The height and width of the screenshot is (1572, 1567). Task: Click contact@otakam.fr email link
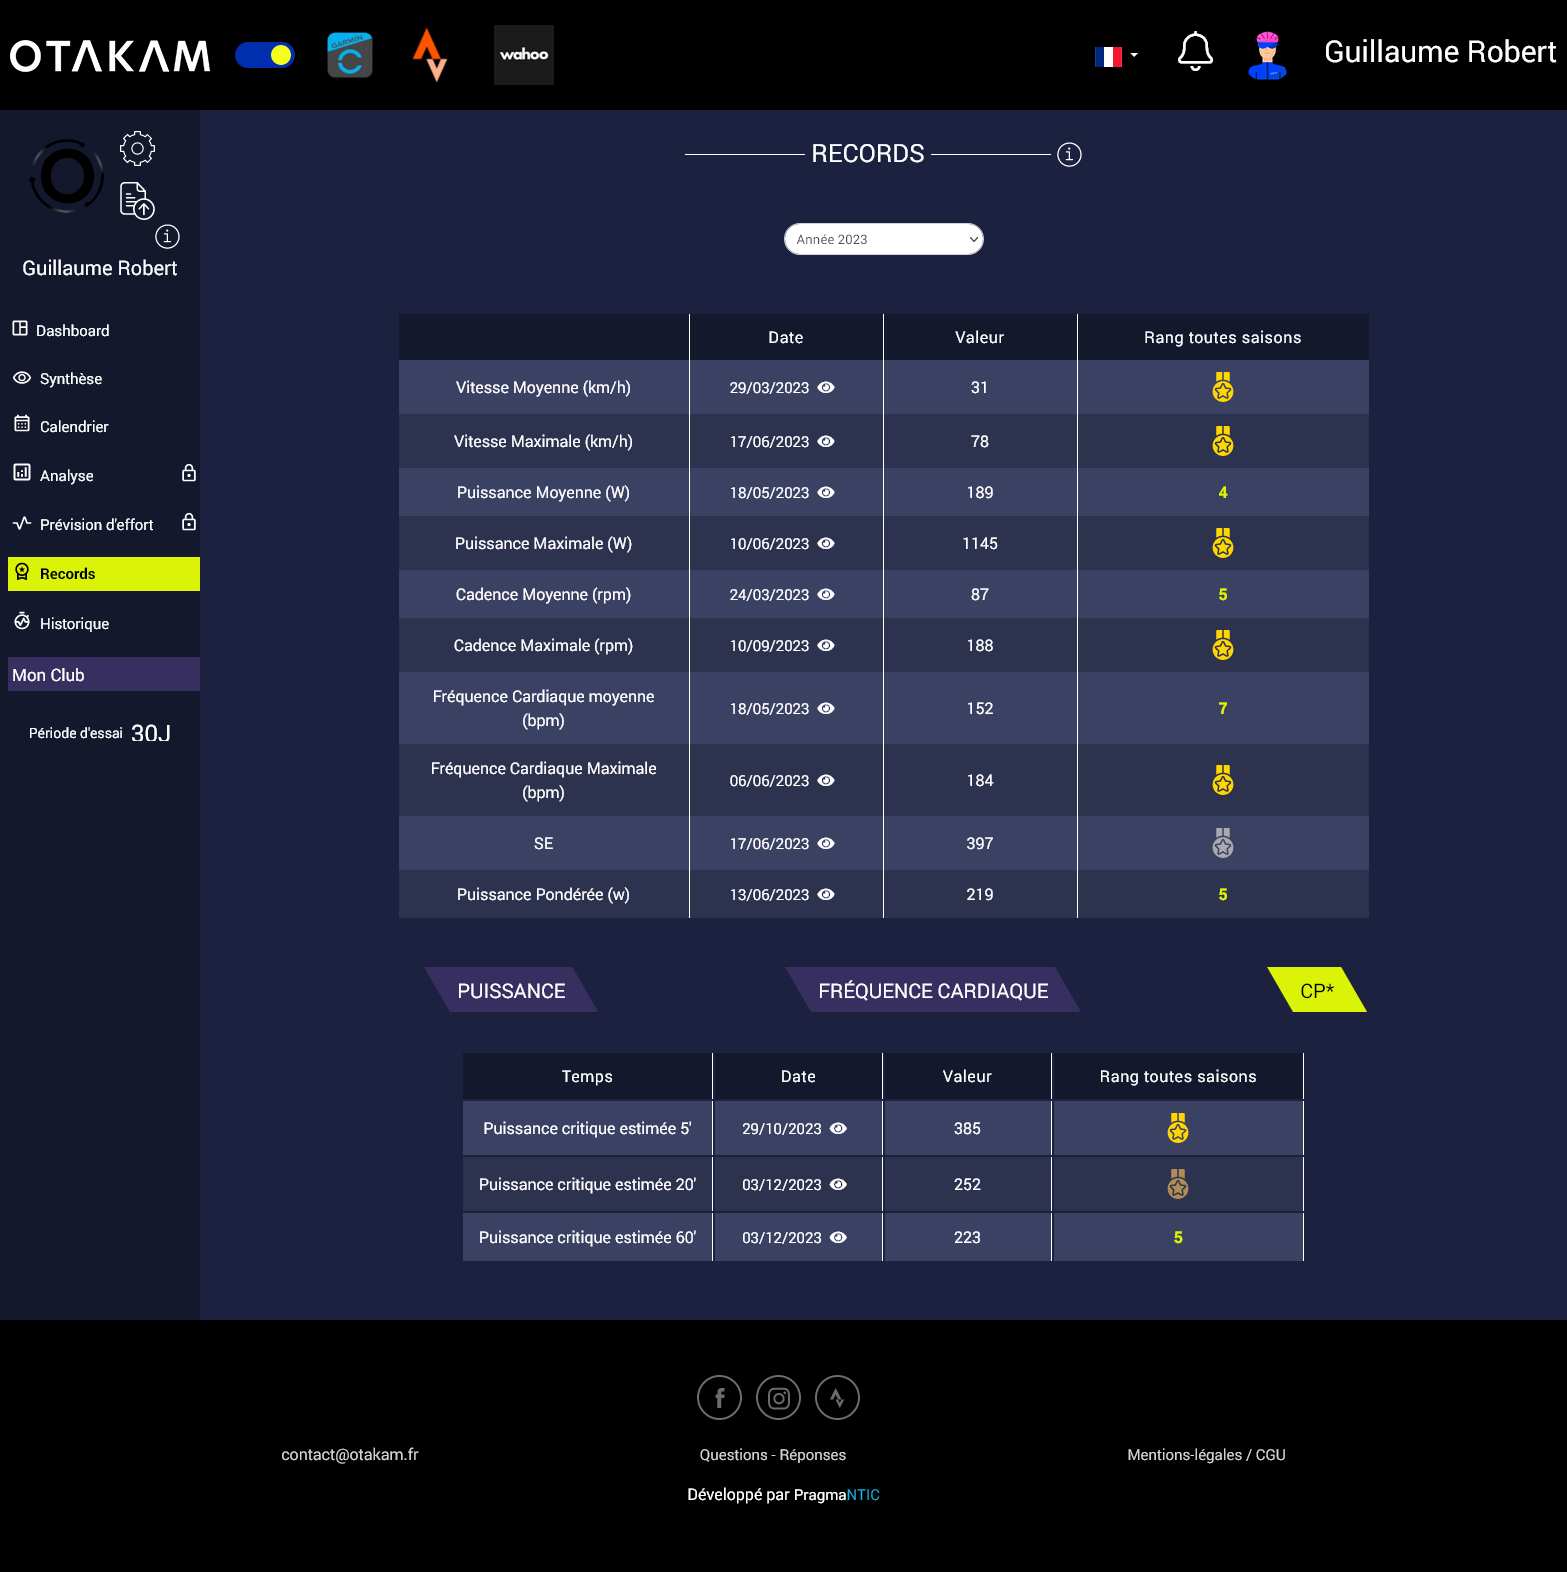350,1454
